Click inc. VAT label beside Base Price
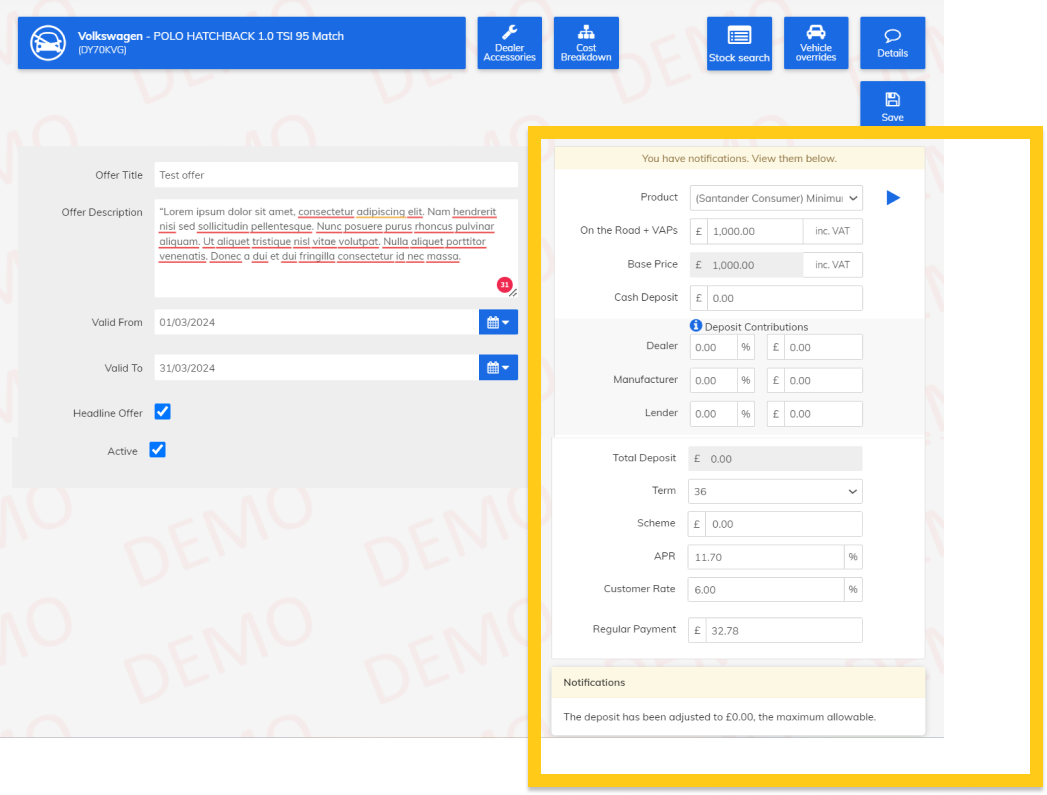Screen dimensions: 1047x795 [833, 265]
